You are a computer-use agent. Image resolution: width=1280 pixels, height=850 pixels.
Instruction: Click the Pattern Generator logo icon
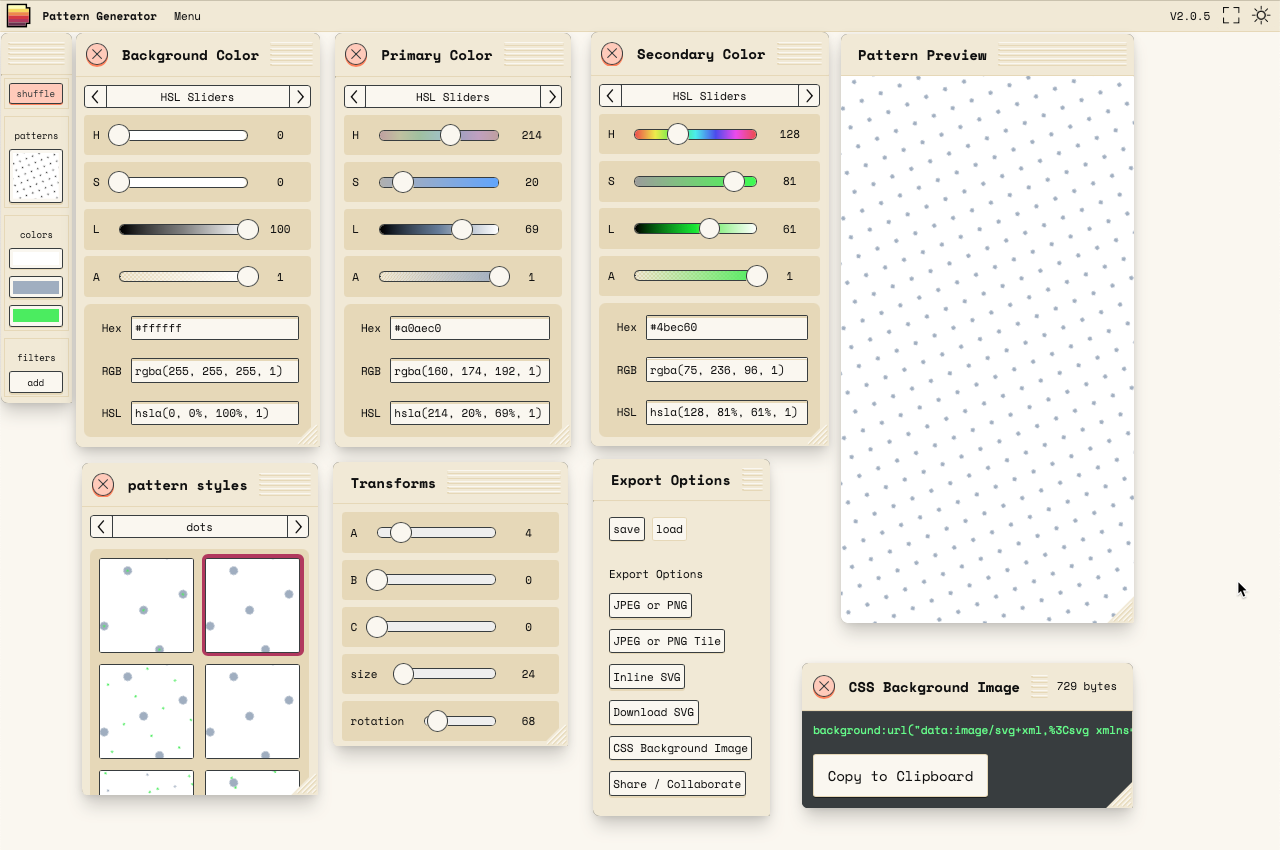17,15
